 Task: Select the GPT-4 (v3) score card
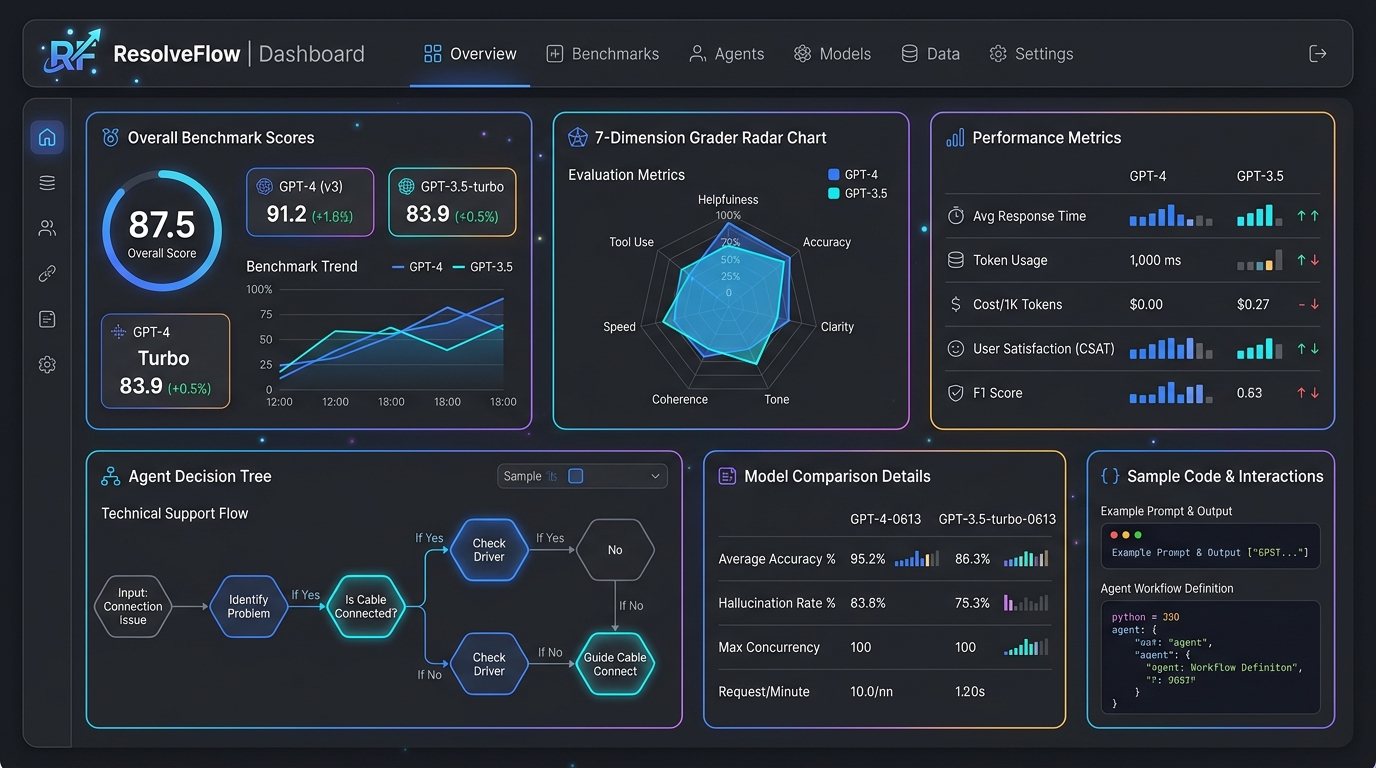[310, 202]
